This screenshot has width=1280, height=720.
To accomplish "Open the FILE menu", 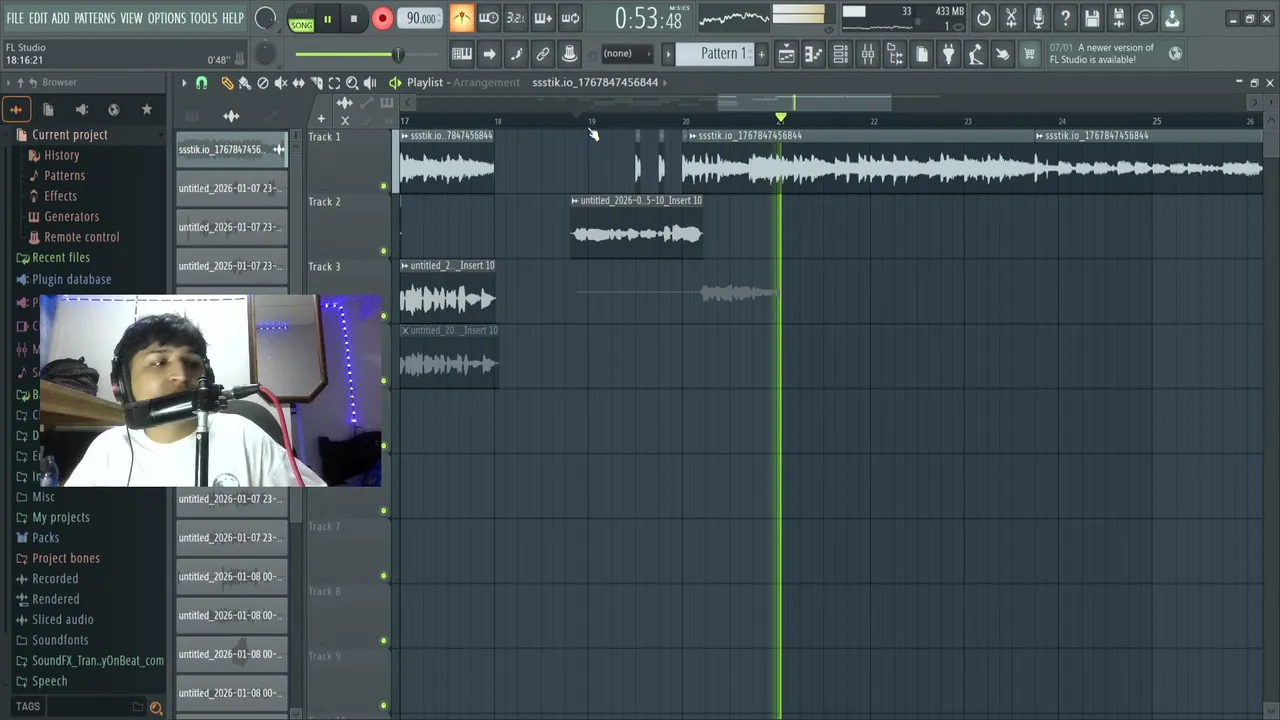I will tap(15, 18).
